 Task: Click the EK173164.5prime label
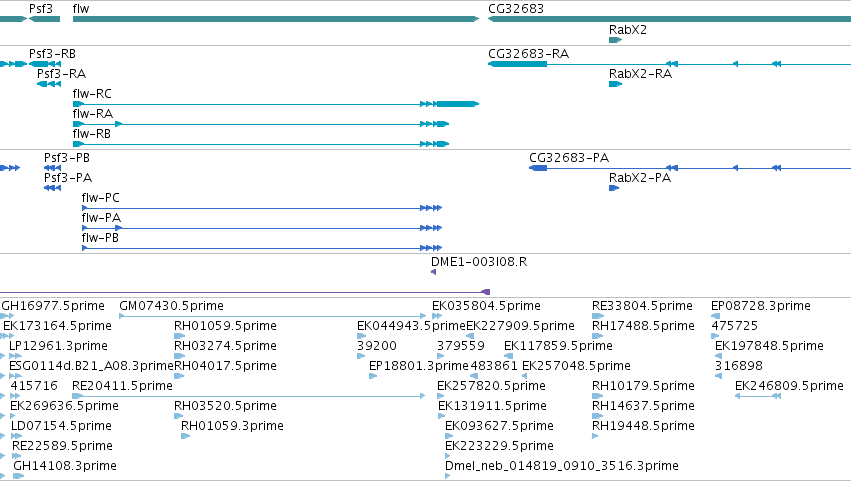coord(57,326)
